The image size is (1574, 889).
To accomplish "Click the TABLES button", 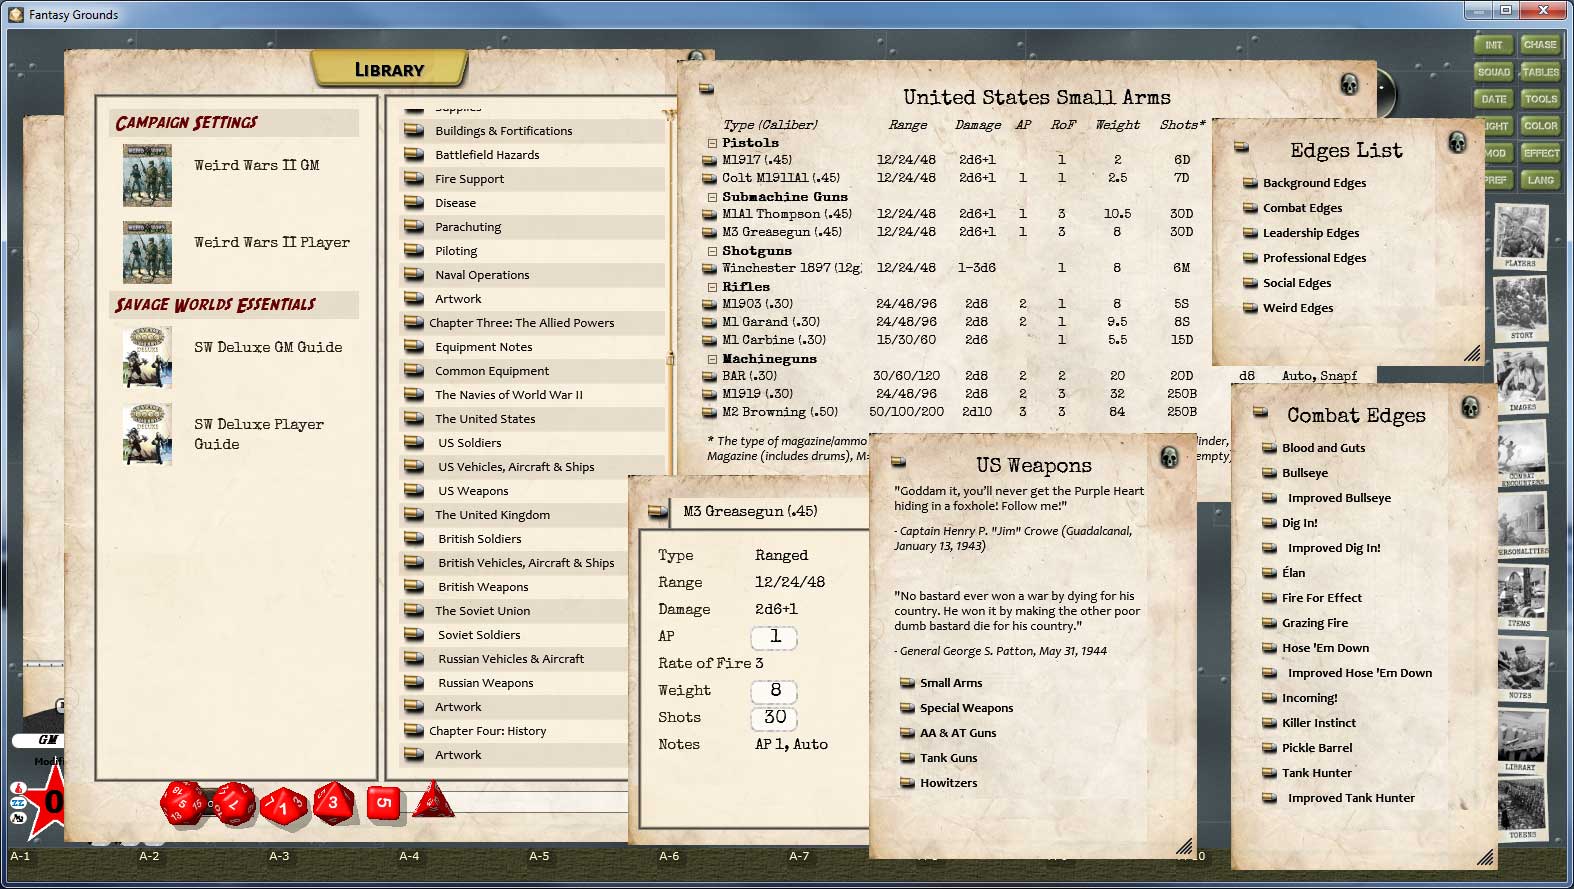I will pos(1540,72).
